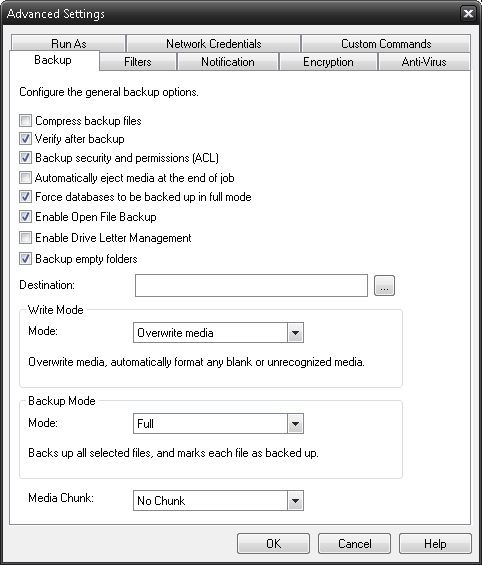Enable Drive Letter Management checkbox

coord(25,238)
